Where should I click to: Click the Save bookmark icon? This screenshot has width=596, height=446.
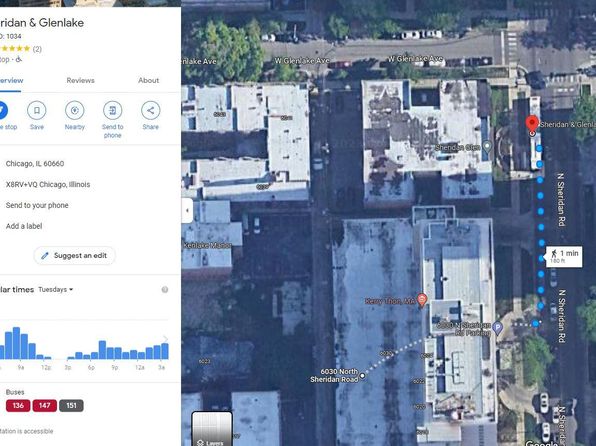click(x=37, y=110)
